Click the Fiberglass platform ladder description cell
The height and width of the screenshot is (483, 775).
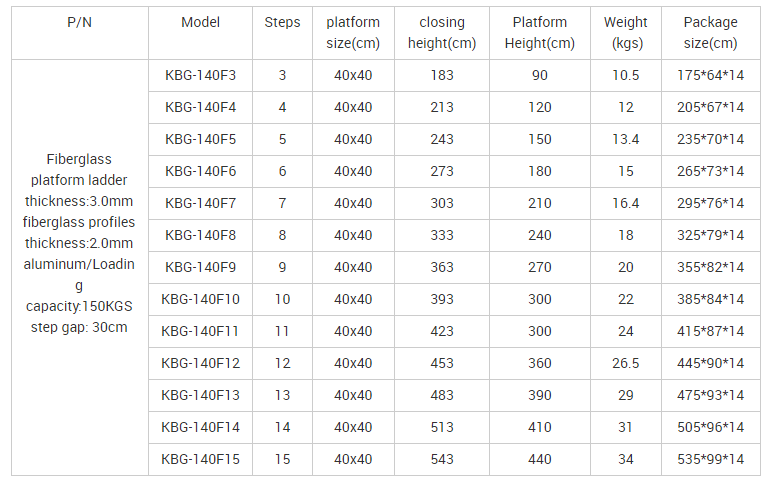[79, 243]
